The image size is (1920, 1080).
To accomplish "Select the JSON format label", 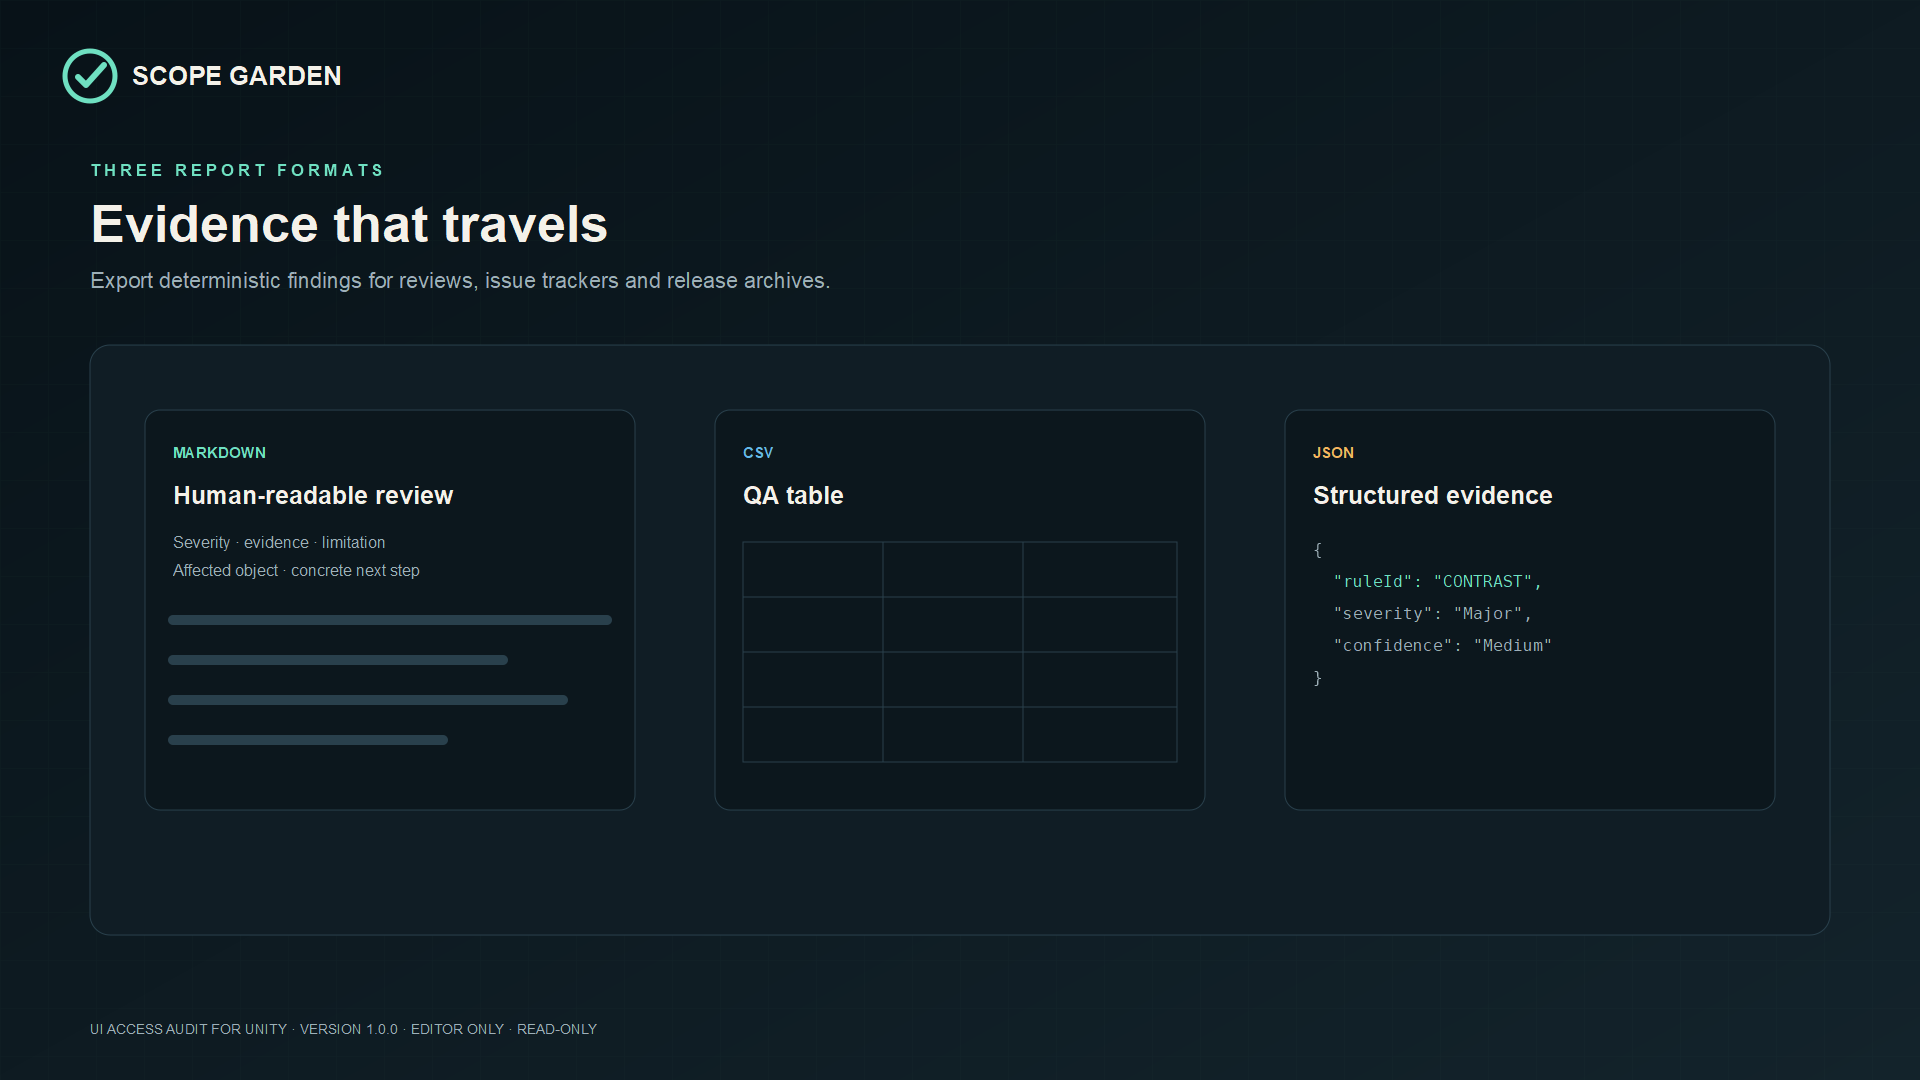I will click(1333, 453).
